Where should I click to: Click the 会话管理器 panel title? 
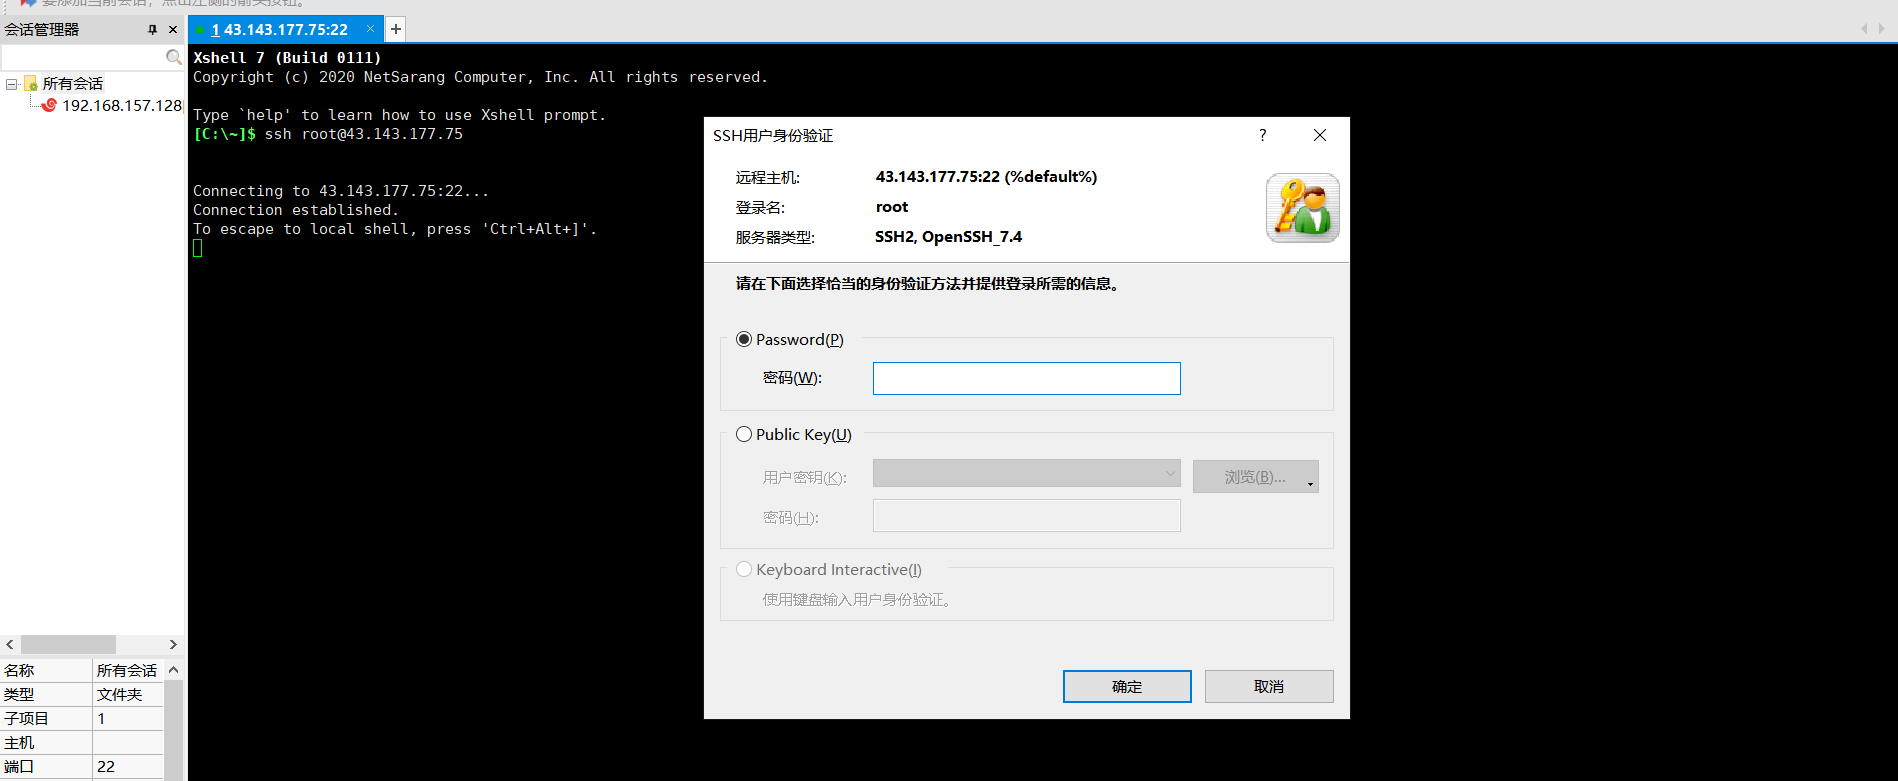tap(42, 30)
